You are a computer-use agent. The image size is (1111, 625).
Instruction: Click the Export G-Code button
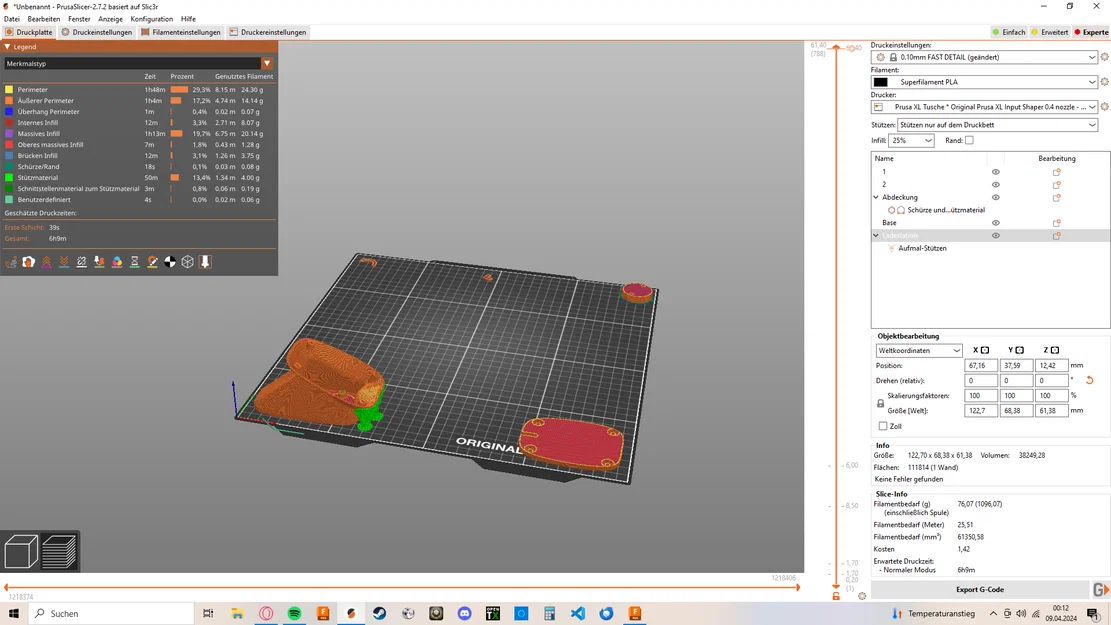coord(980,590)
